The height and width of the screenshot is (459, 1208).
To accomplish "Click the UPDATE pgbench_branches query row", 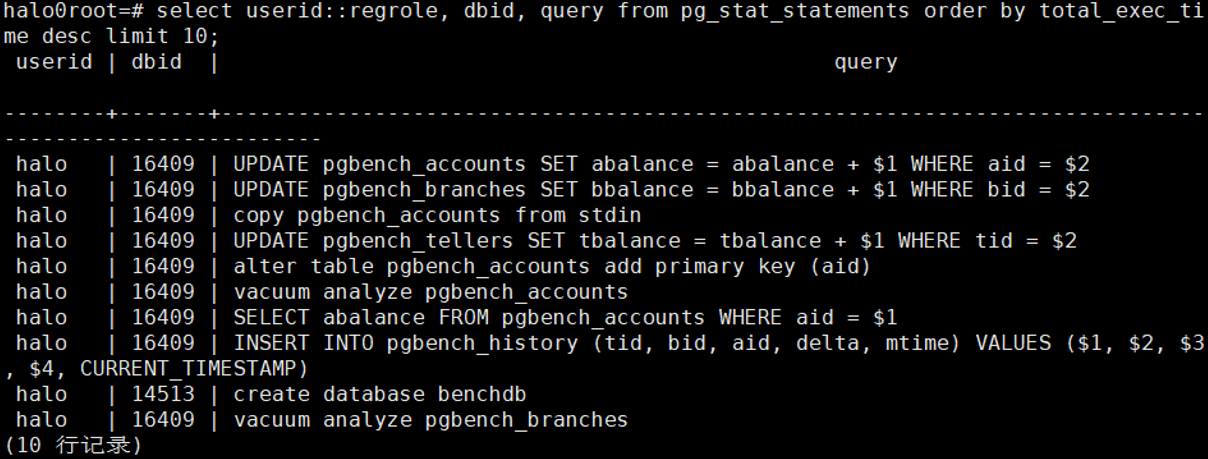I will pyautogui.click(x=661, y=190).
